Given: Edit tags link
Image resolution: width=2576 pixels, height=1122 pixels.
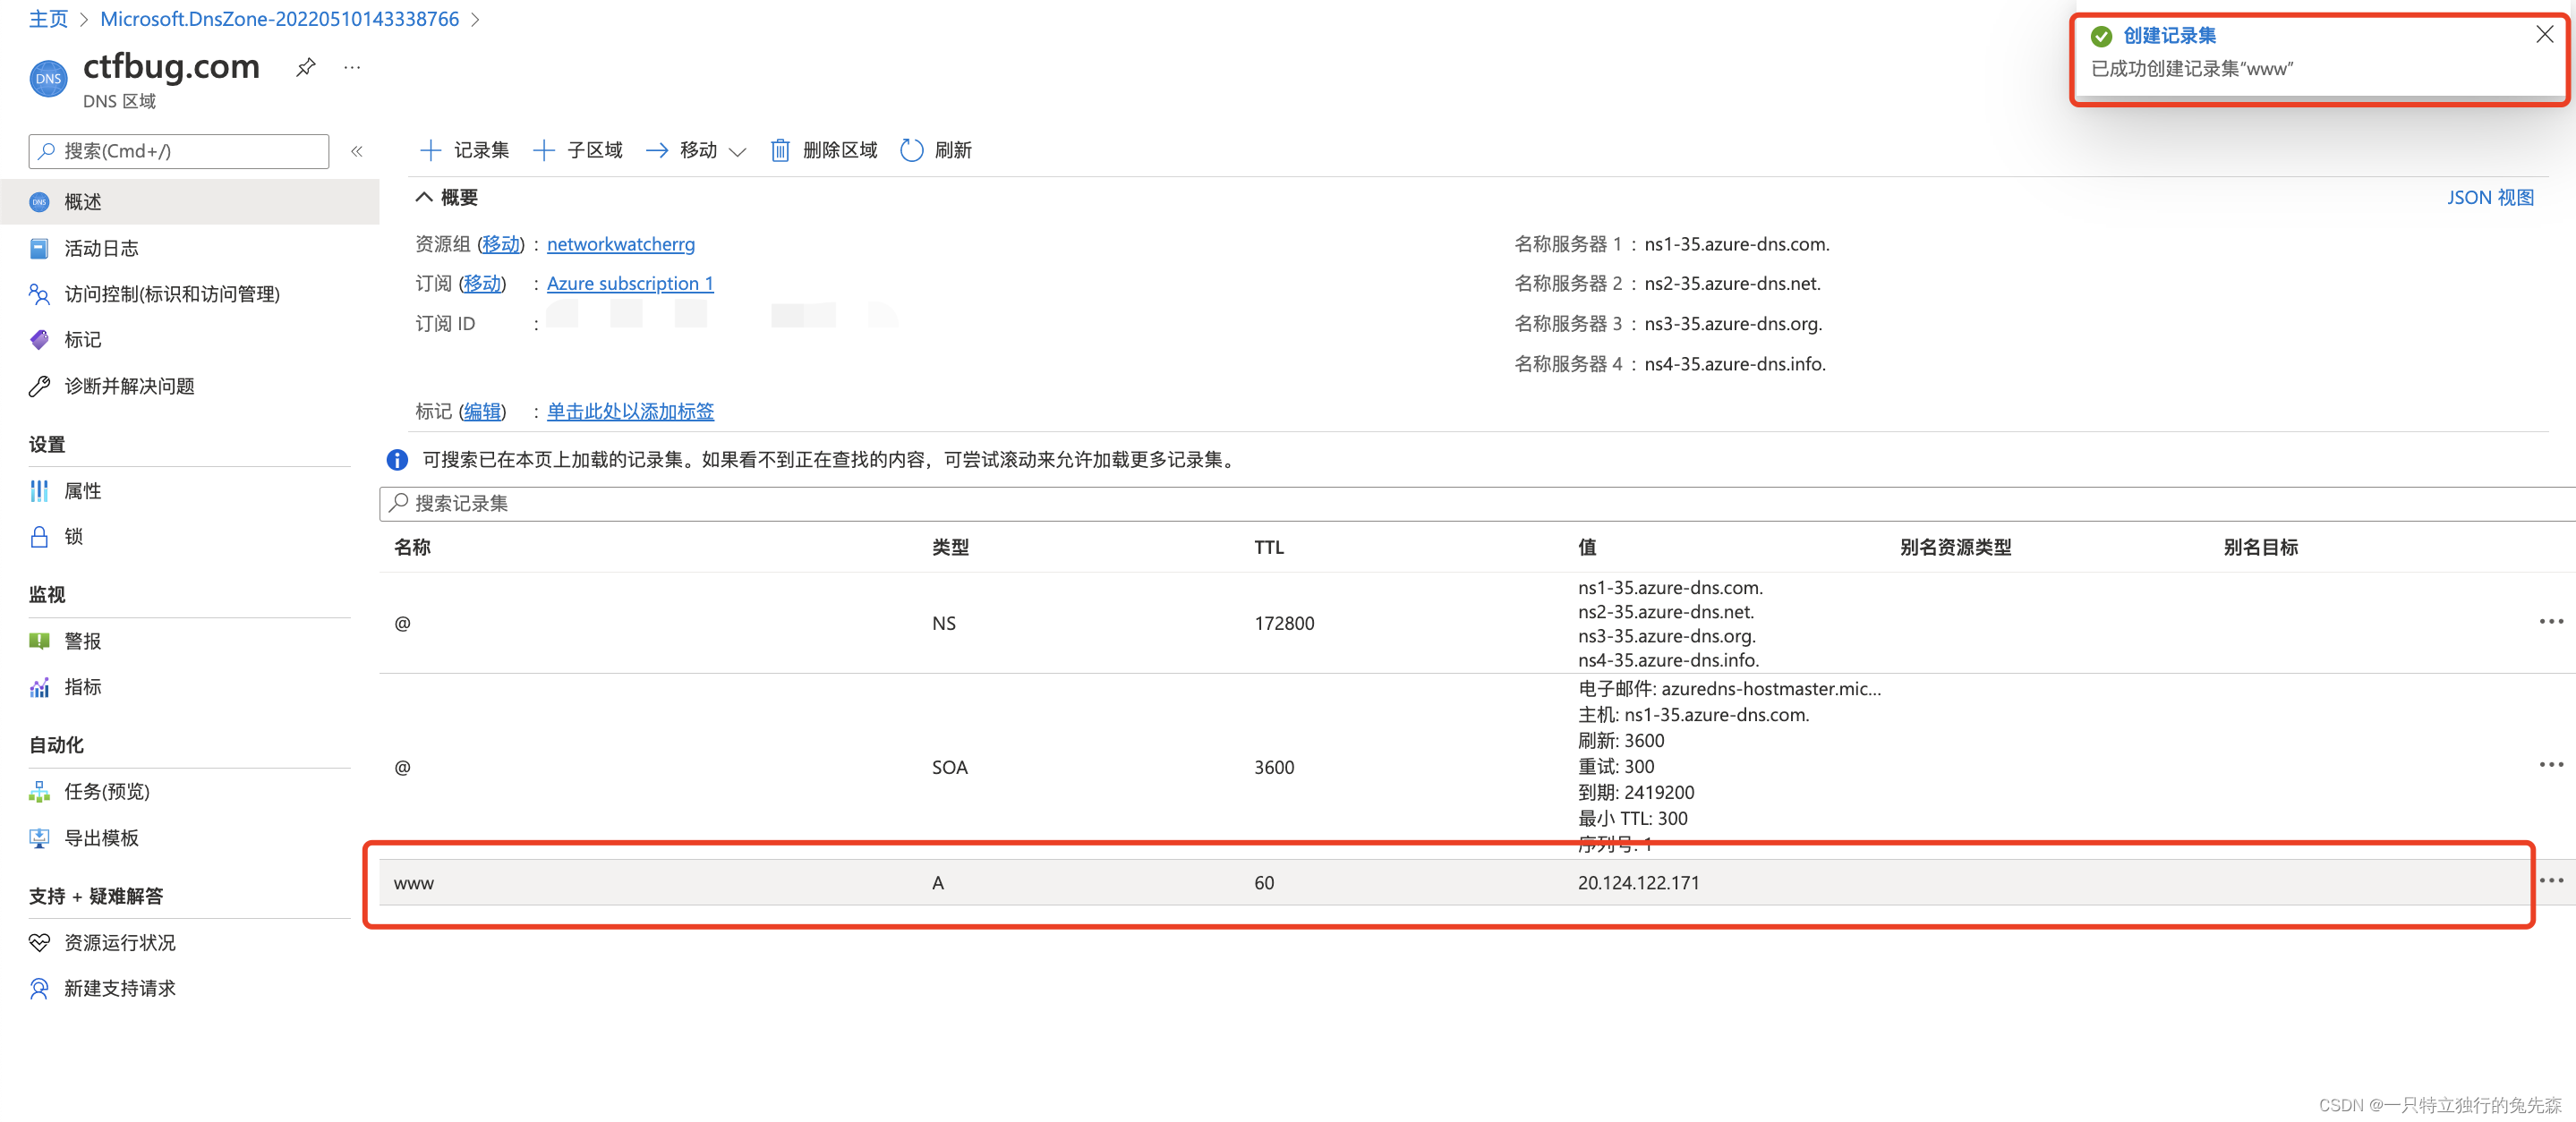Looking at the screenshot, I should point(483,411).
